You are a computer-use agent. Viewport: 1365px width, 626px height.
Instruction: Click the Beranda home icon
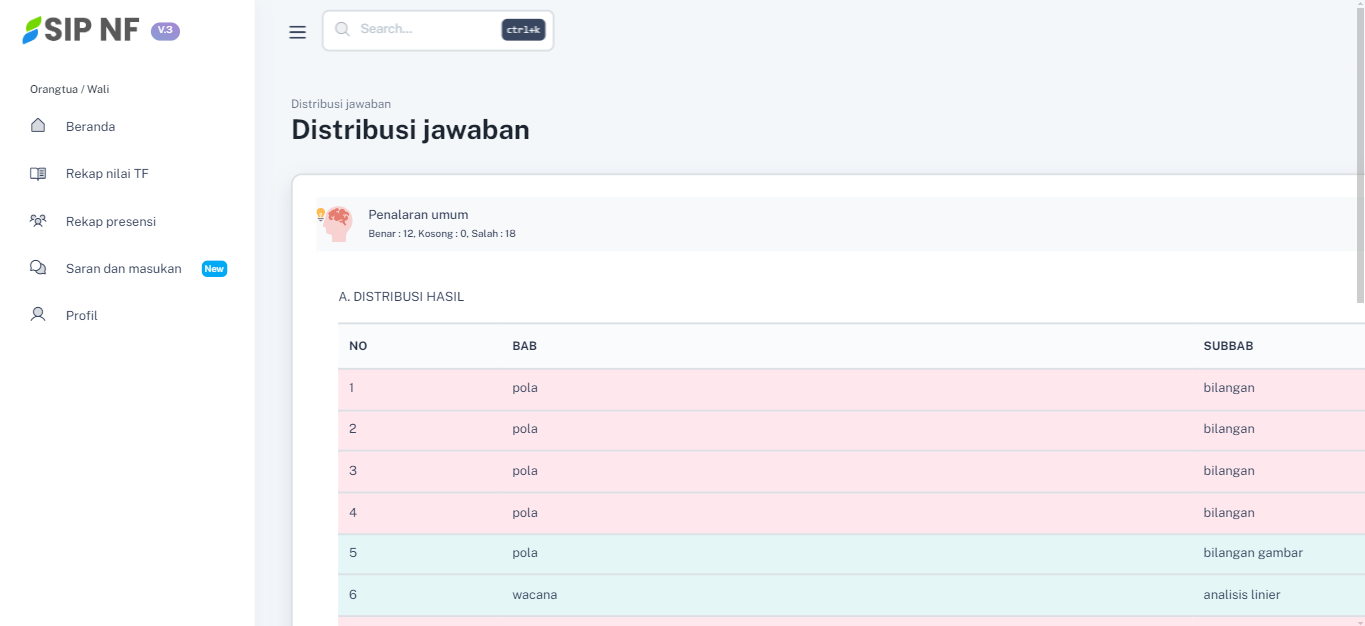pos(38,126)
